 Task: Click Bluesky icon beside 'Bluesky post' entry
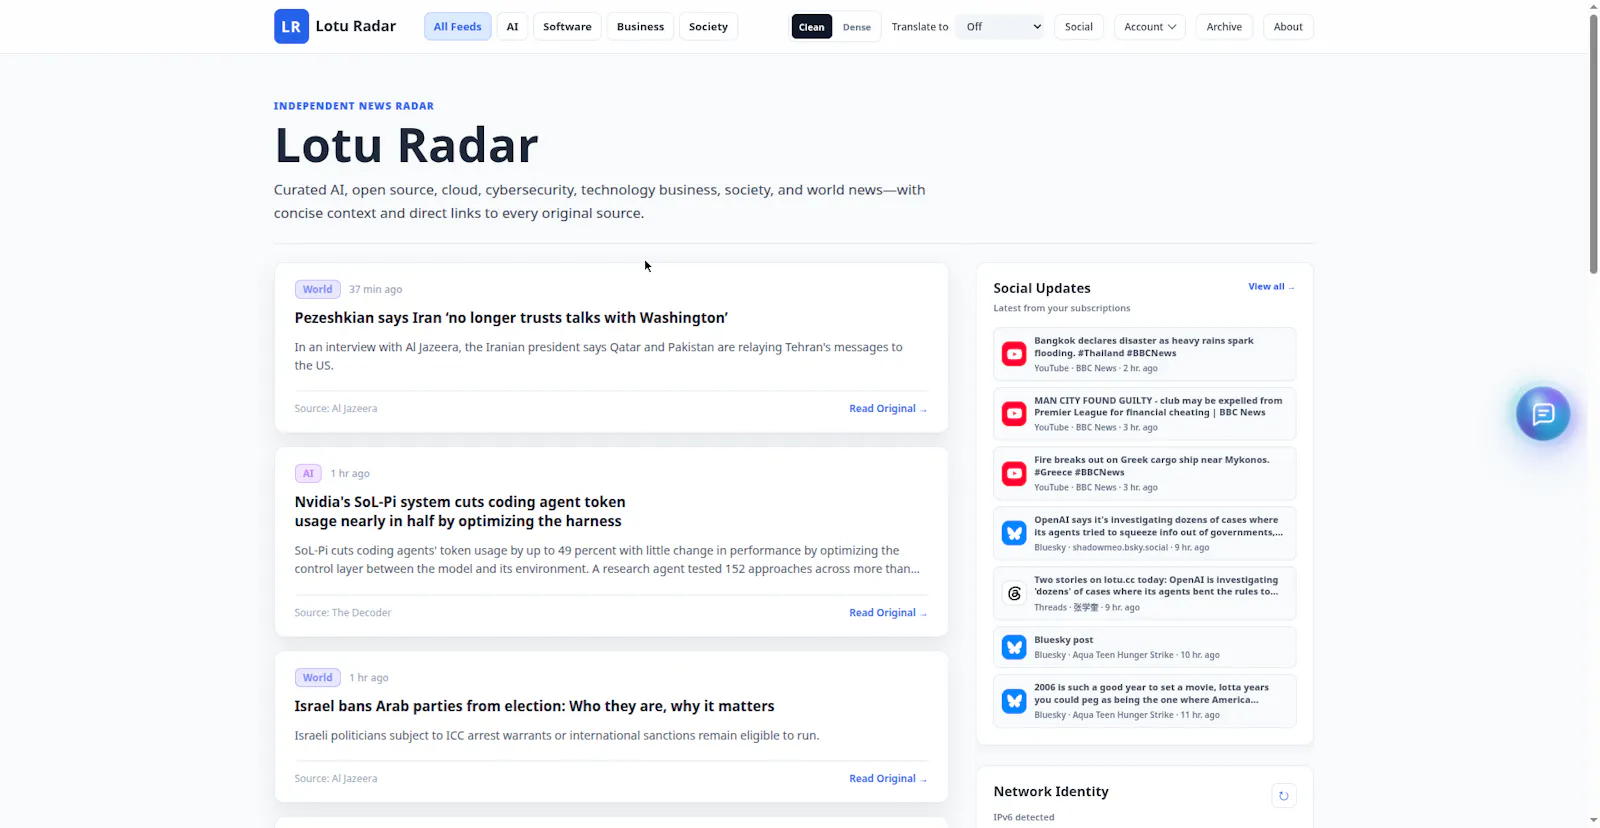tap(1014, 648)
